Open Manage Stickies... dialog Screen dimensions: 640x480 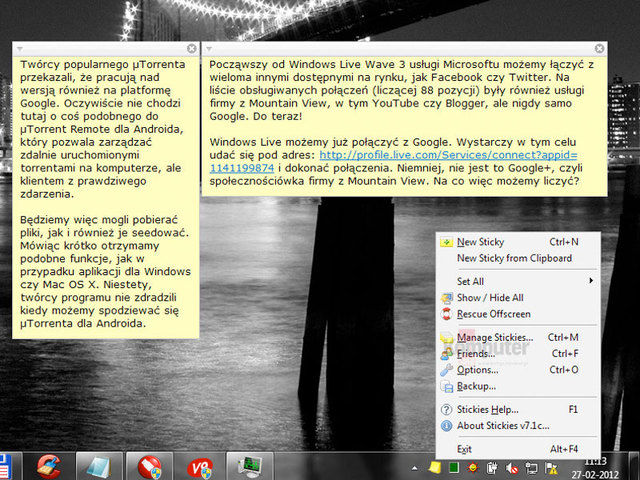[518, 338]
